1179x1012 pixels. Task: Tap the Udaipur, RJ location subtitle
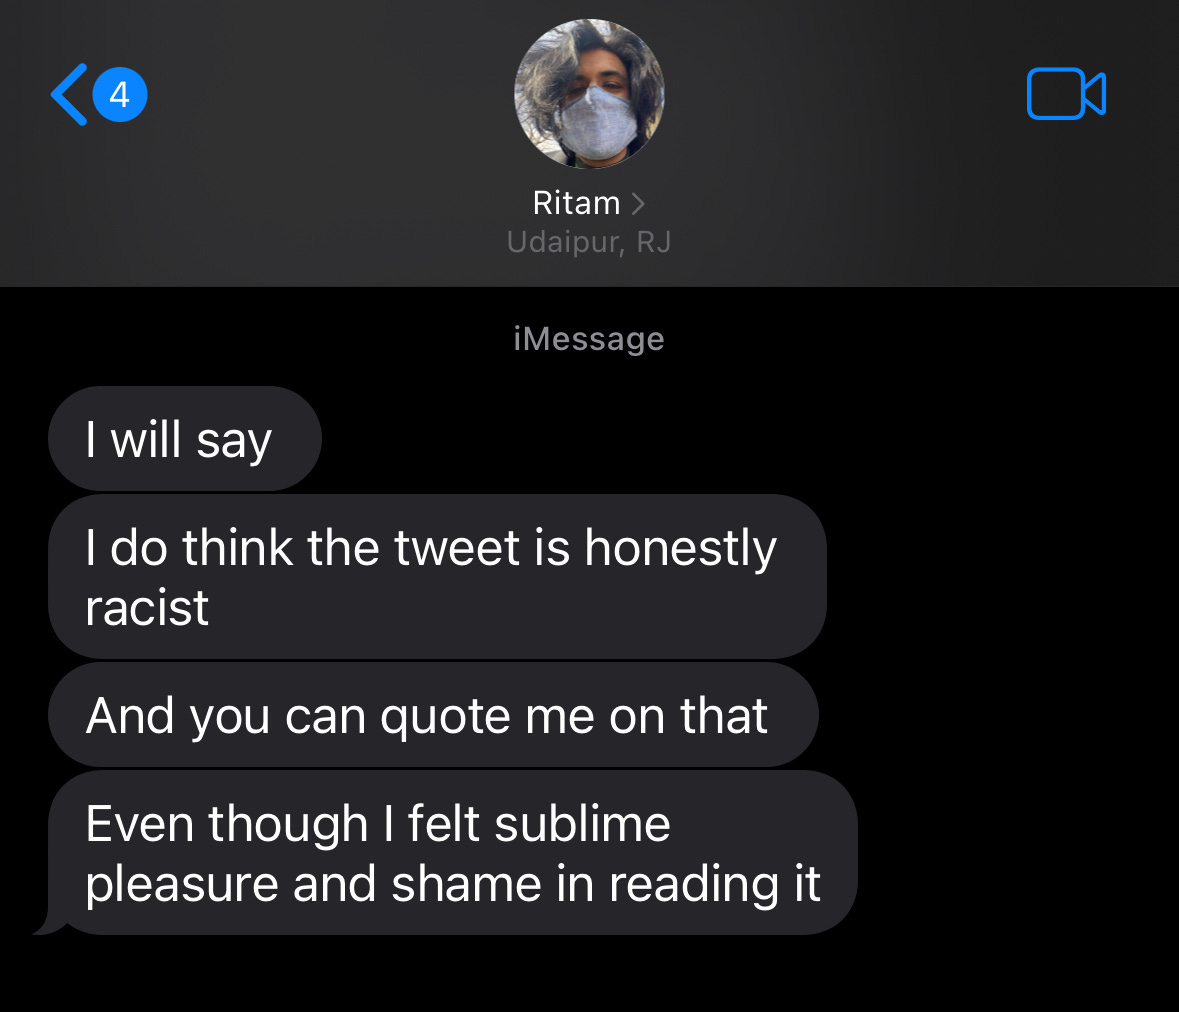(x=589, y=242)
